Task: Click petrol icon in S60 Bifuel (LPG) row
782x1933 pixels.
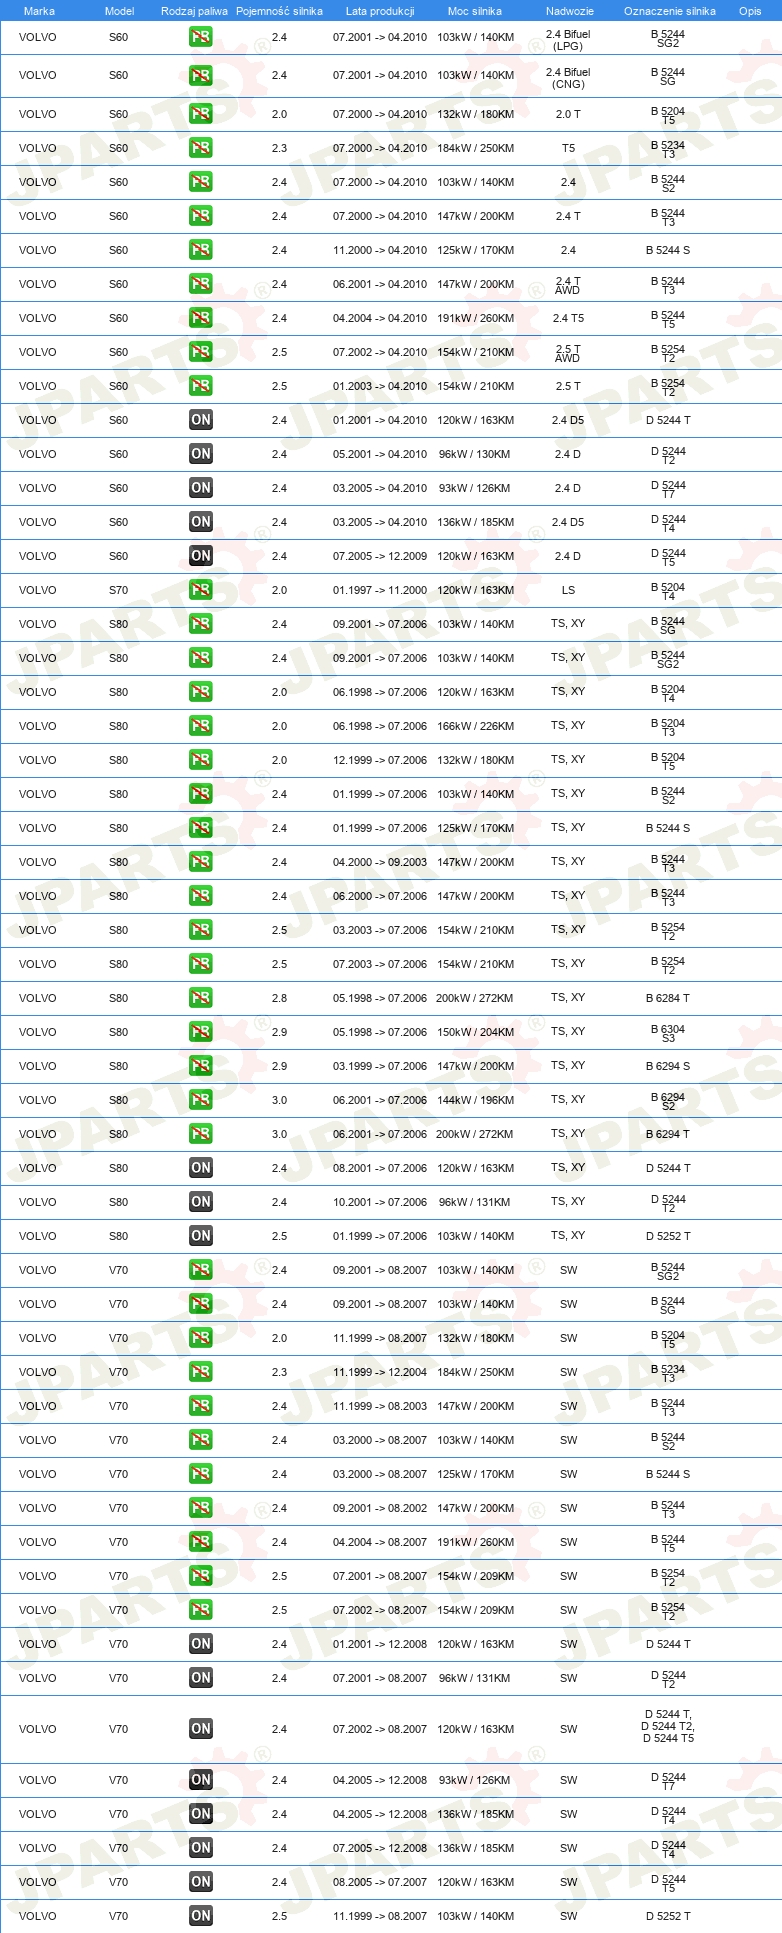Action: 201,37
